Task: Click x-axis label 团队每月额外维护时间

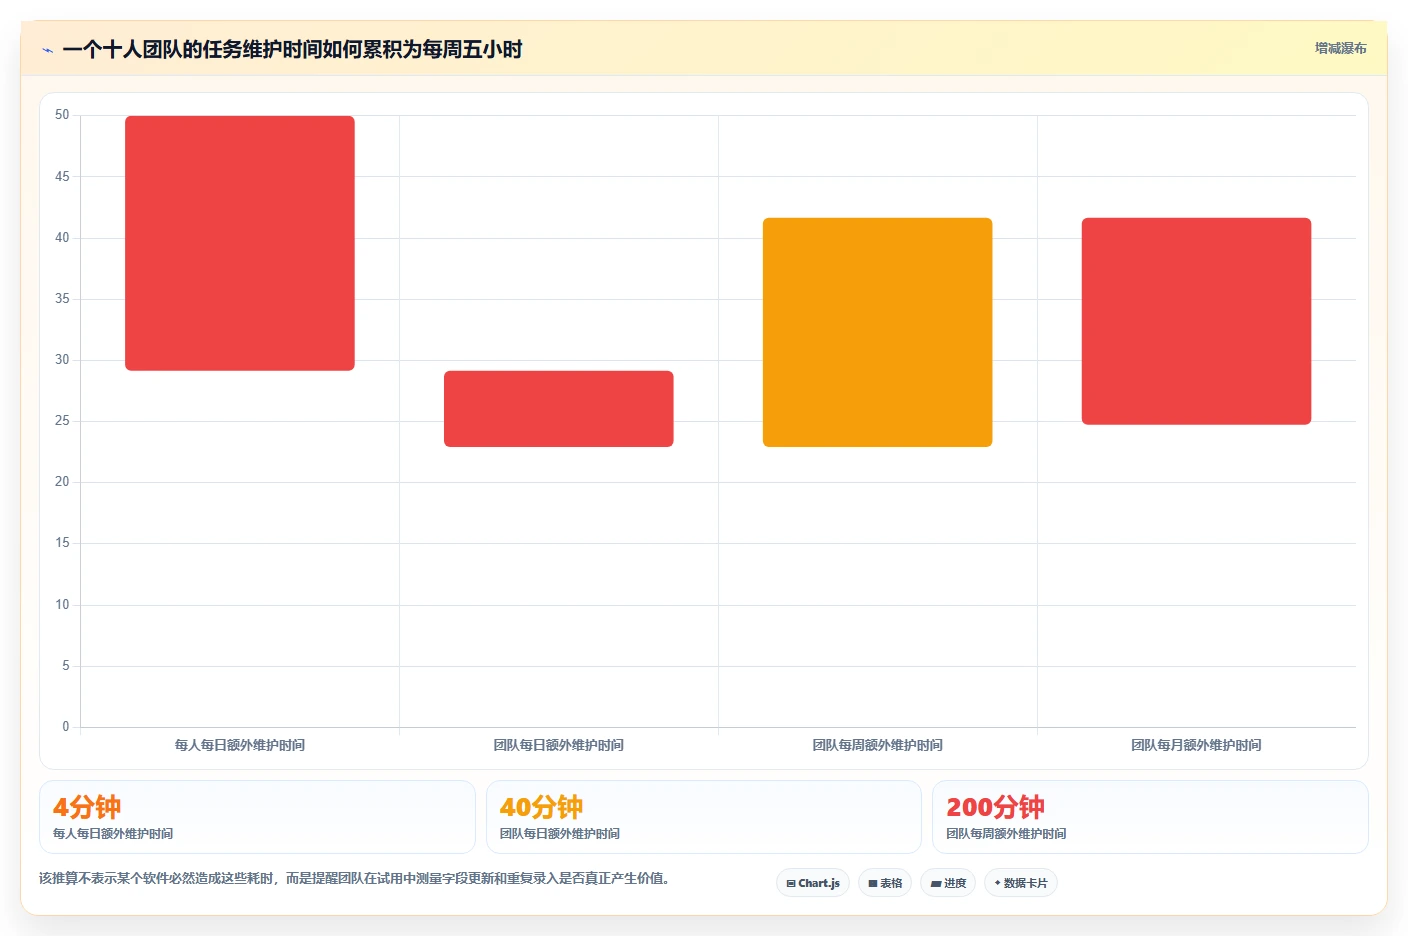Action: tap(1196, 745)
